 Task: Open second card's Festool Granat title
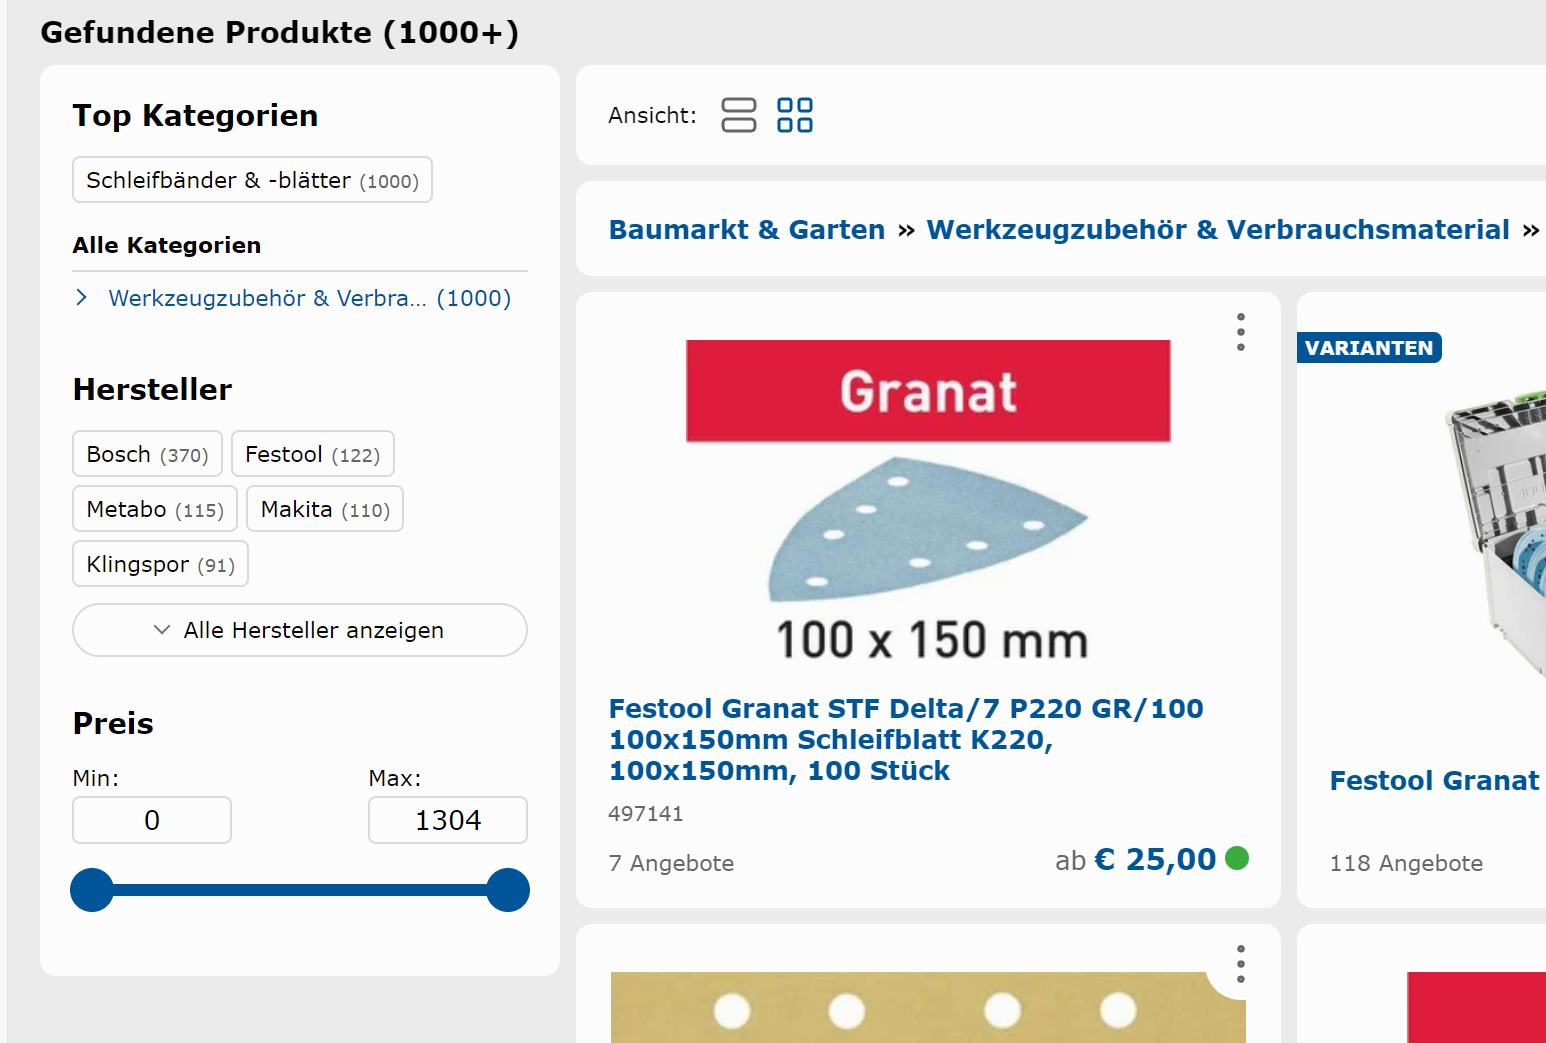[x=1436, y=781]
